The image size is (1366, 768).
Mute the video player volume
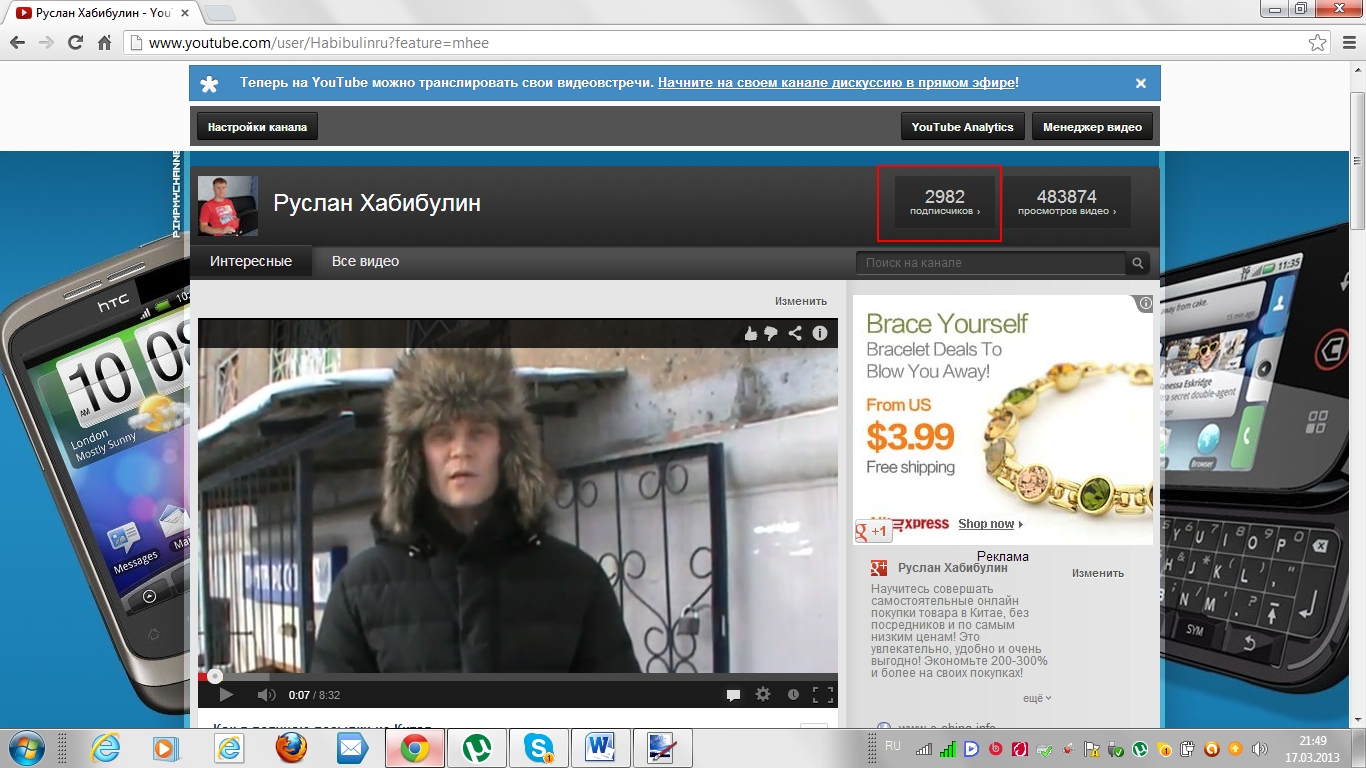pos(266,694)
